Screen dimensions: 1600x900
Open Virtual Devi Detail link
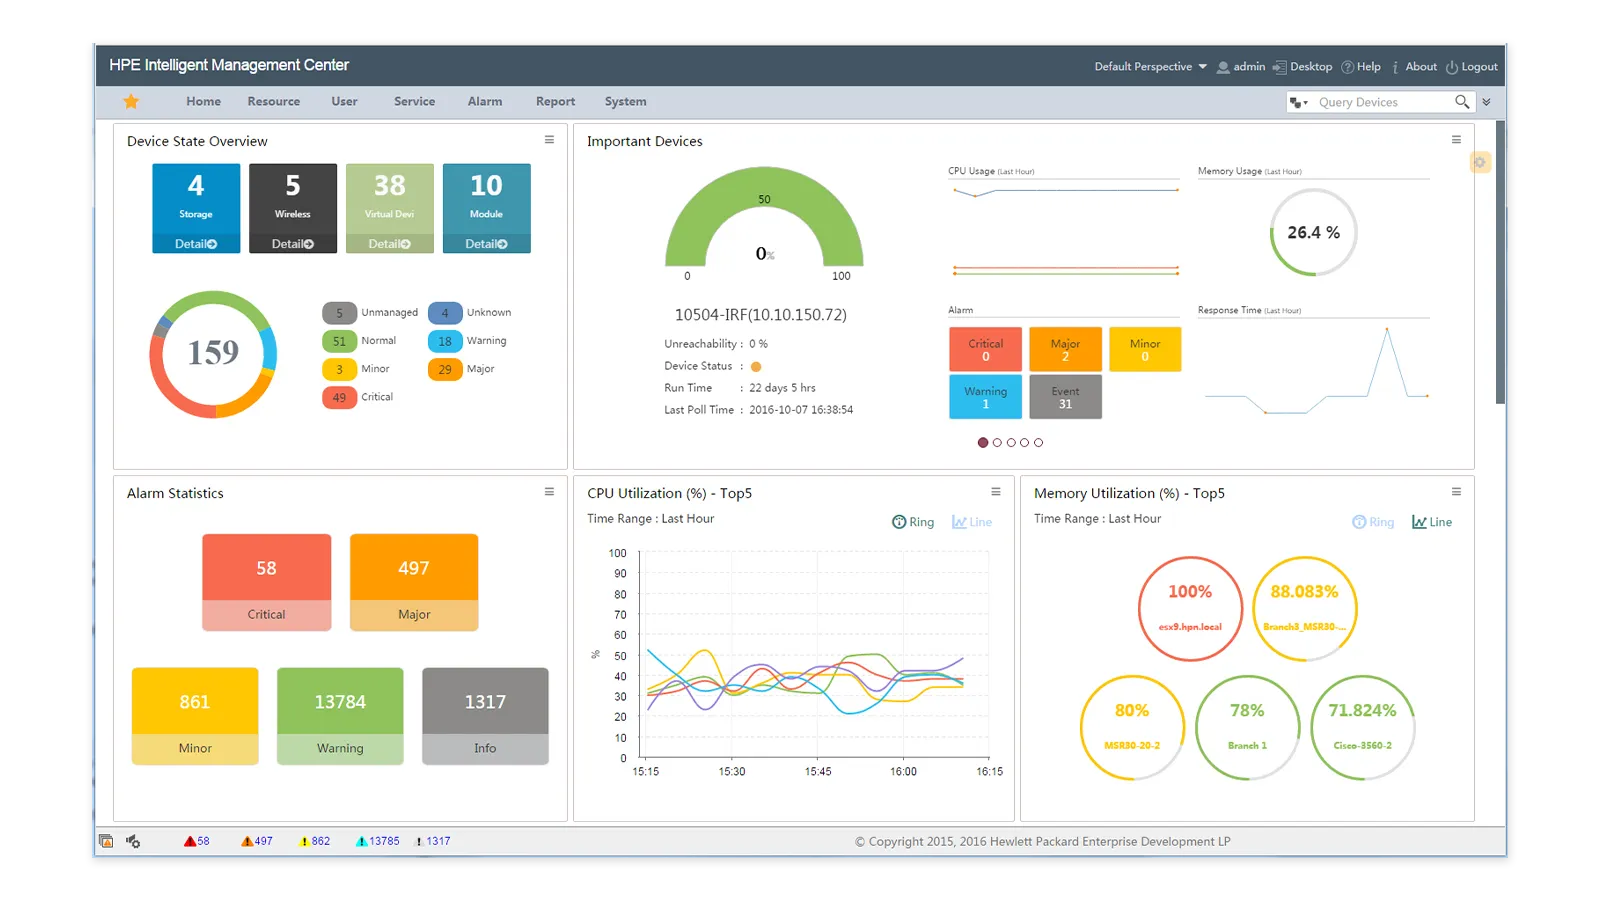pos(390,244)
